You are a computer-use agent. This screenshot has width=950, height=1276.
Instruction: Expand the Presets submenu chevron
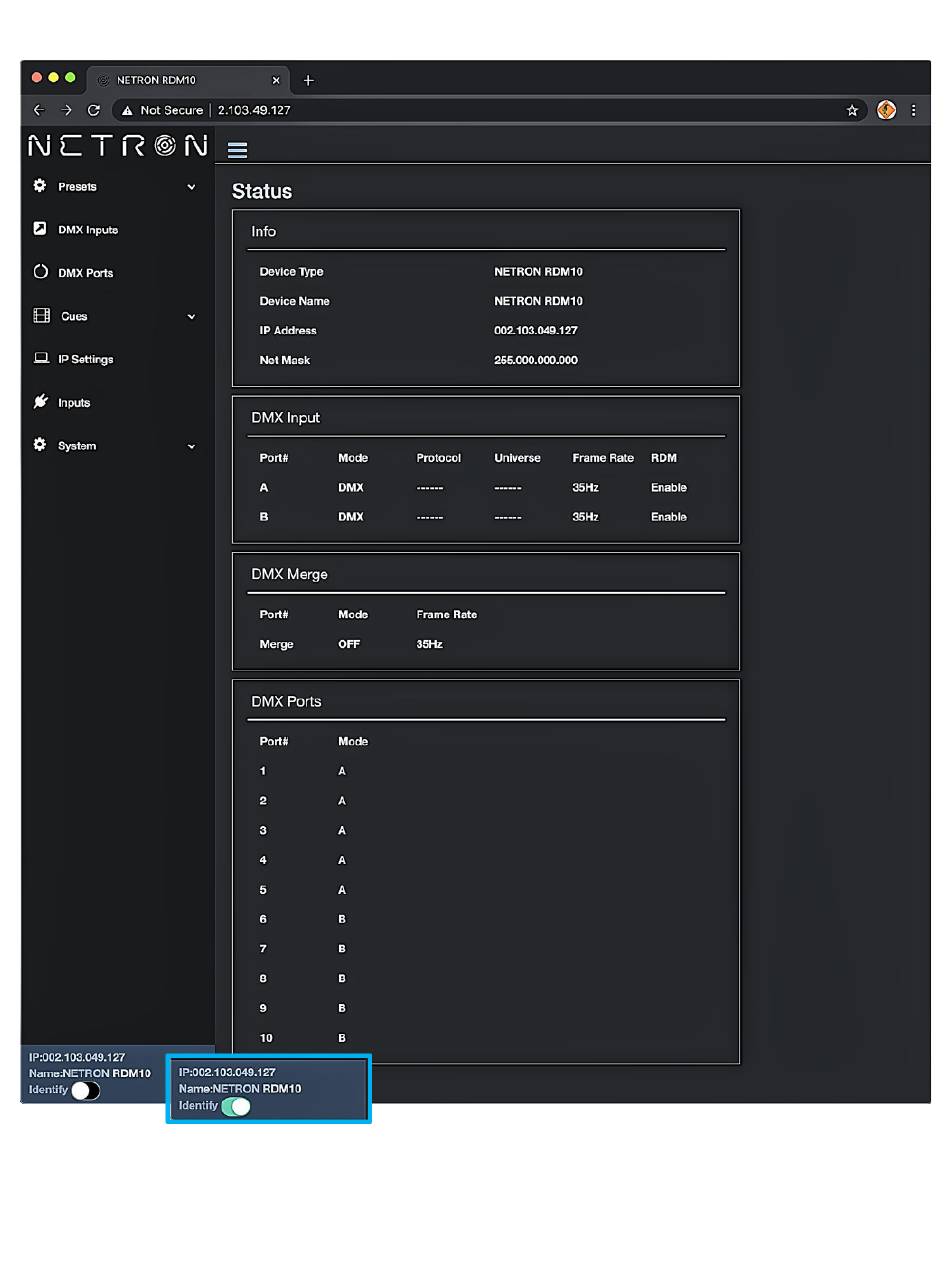[x=191, y=187]
